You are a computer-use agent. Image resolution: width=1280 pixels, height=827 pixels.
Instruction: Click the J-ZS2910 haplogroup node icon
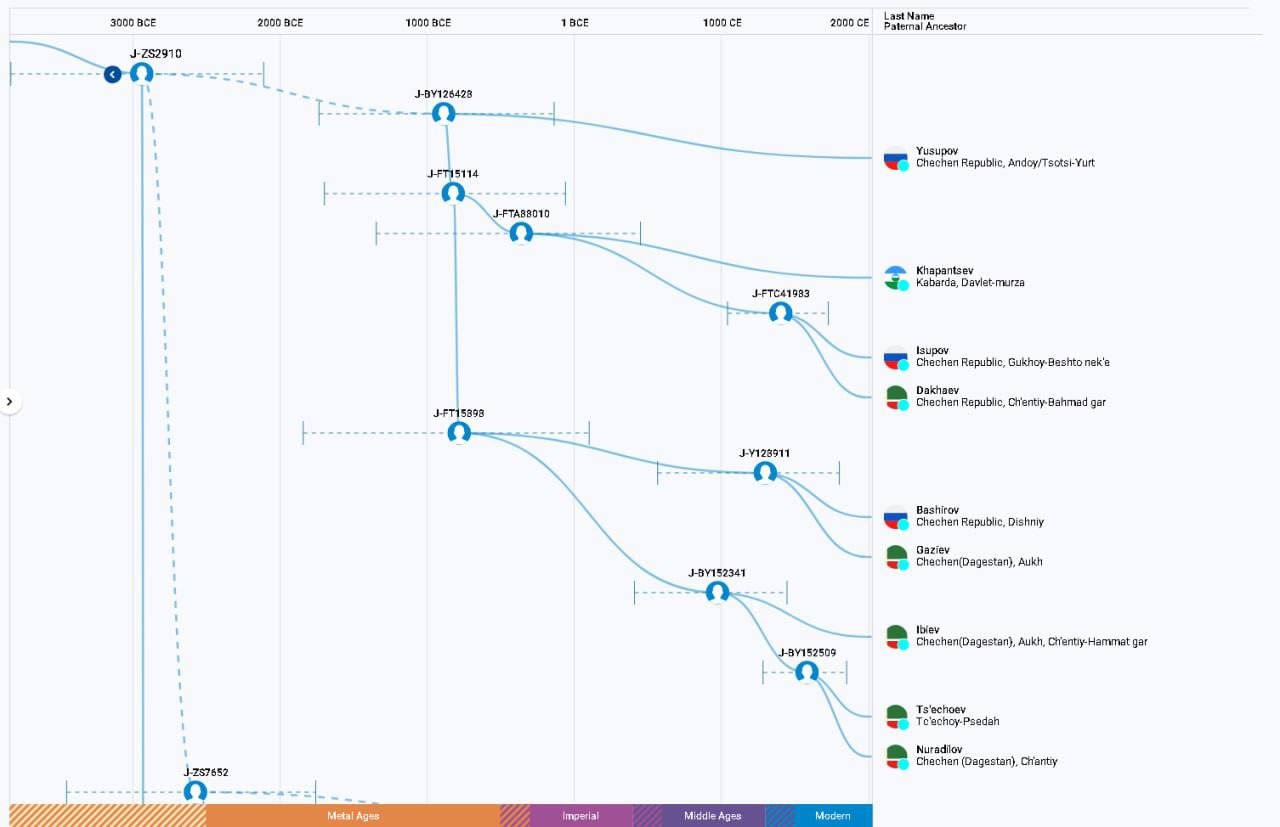point(142,73)
